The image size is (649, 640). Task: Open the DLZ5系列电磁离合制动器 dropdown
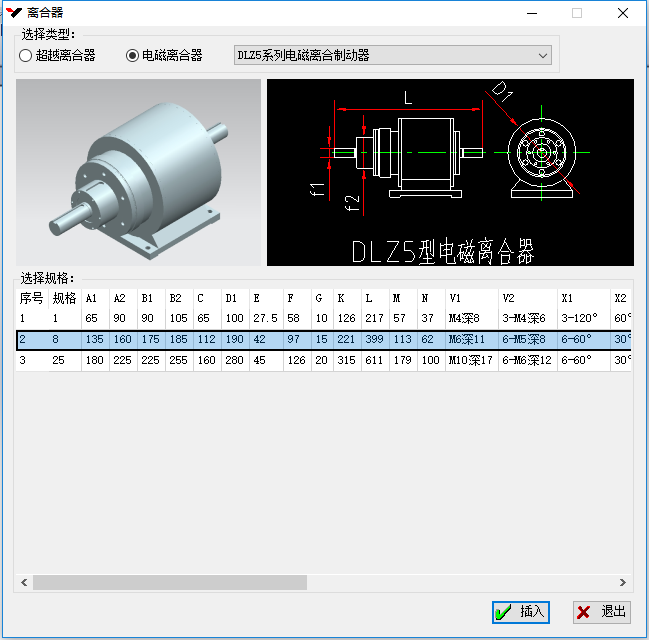click(393, 56)
